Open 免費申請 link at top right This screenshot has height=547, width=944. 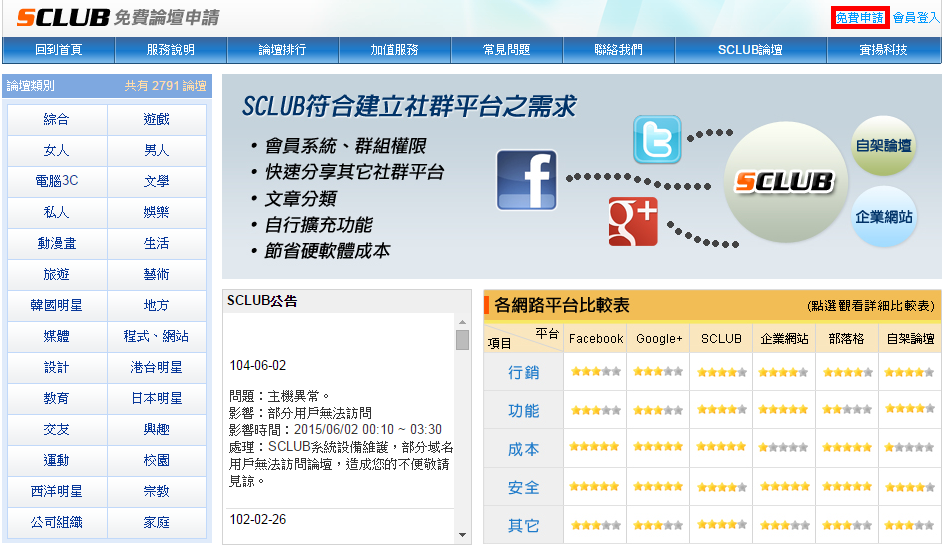(860, 17)
